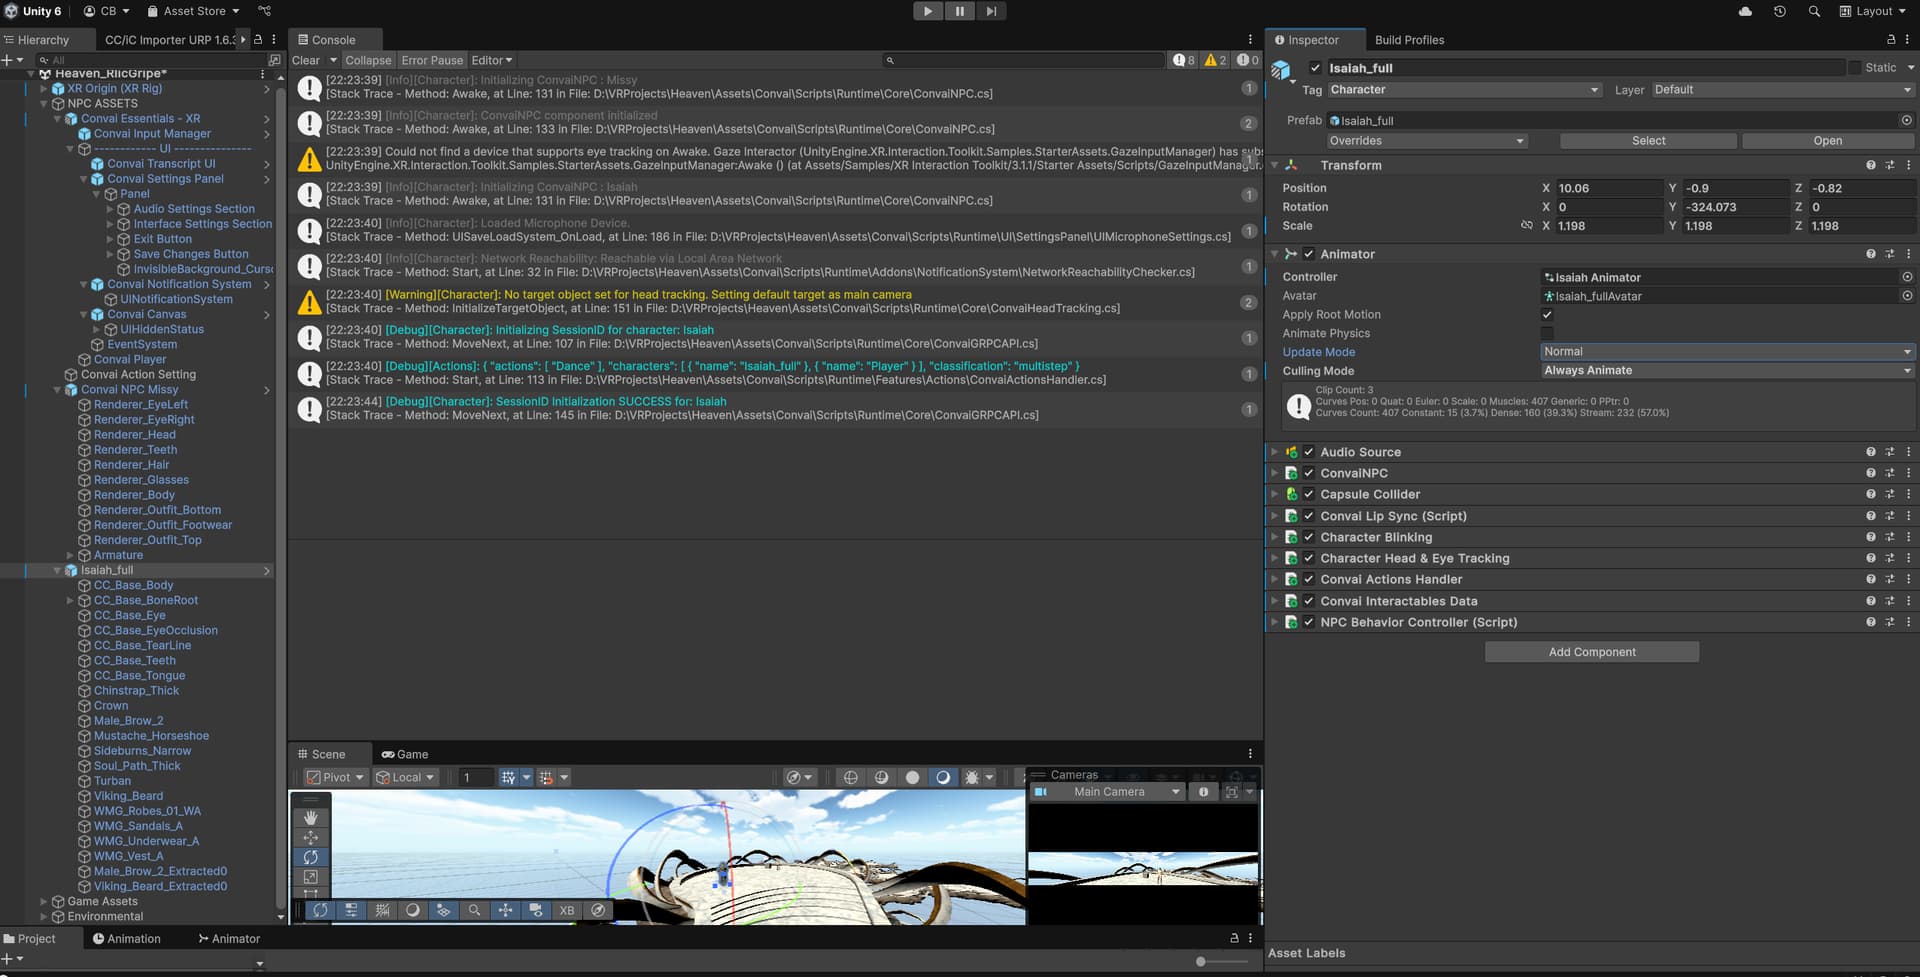Select the Rotate tool in Scene view
The image size is (1920, 977).
tap(310, 858)
